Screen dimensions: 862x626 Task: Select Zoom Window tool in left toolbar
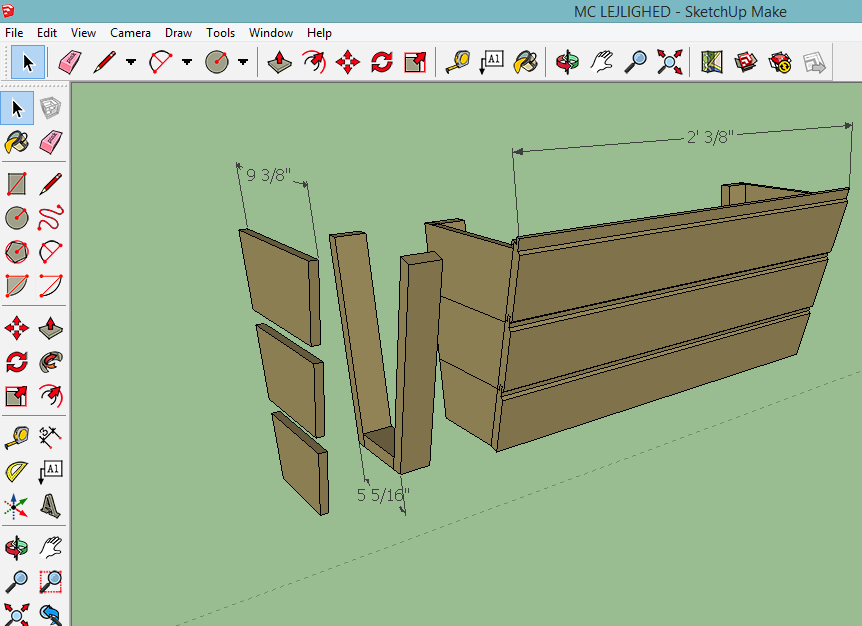click(50, 581)
